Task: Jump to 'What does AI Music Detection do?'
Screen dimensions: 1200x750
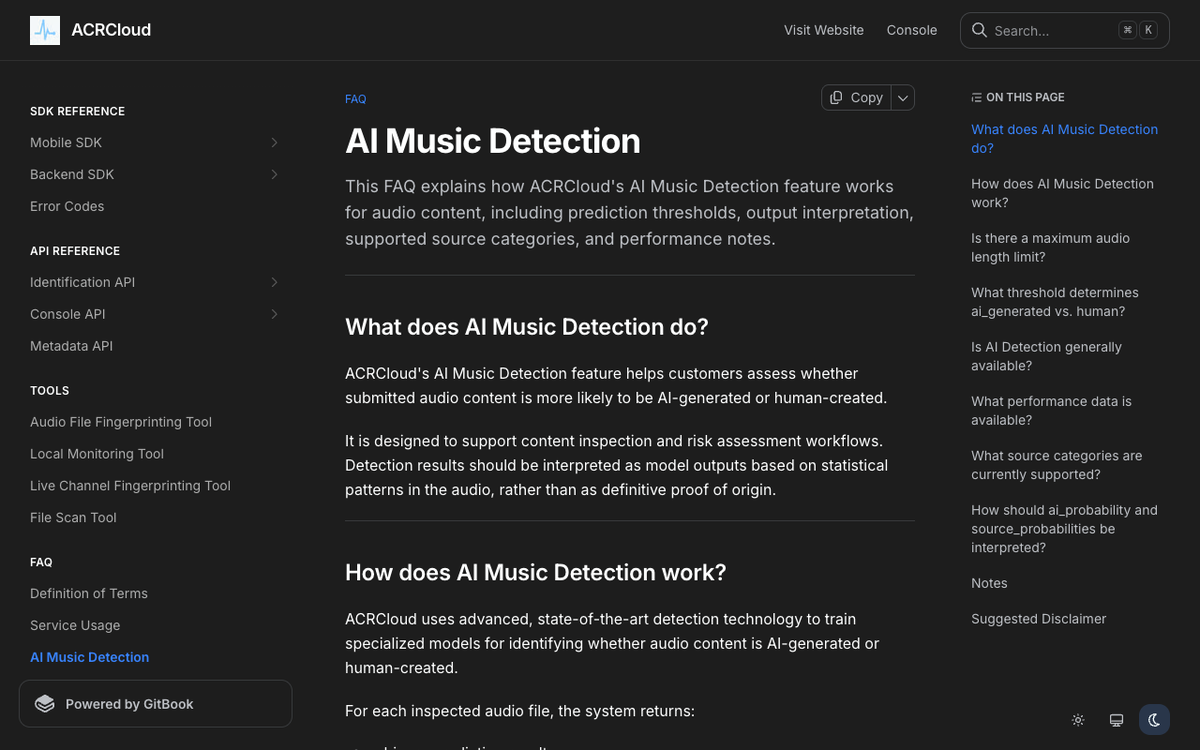Action: (1065, 139)
